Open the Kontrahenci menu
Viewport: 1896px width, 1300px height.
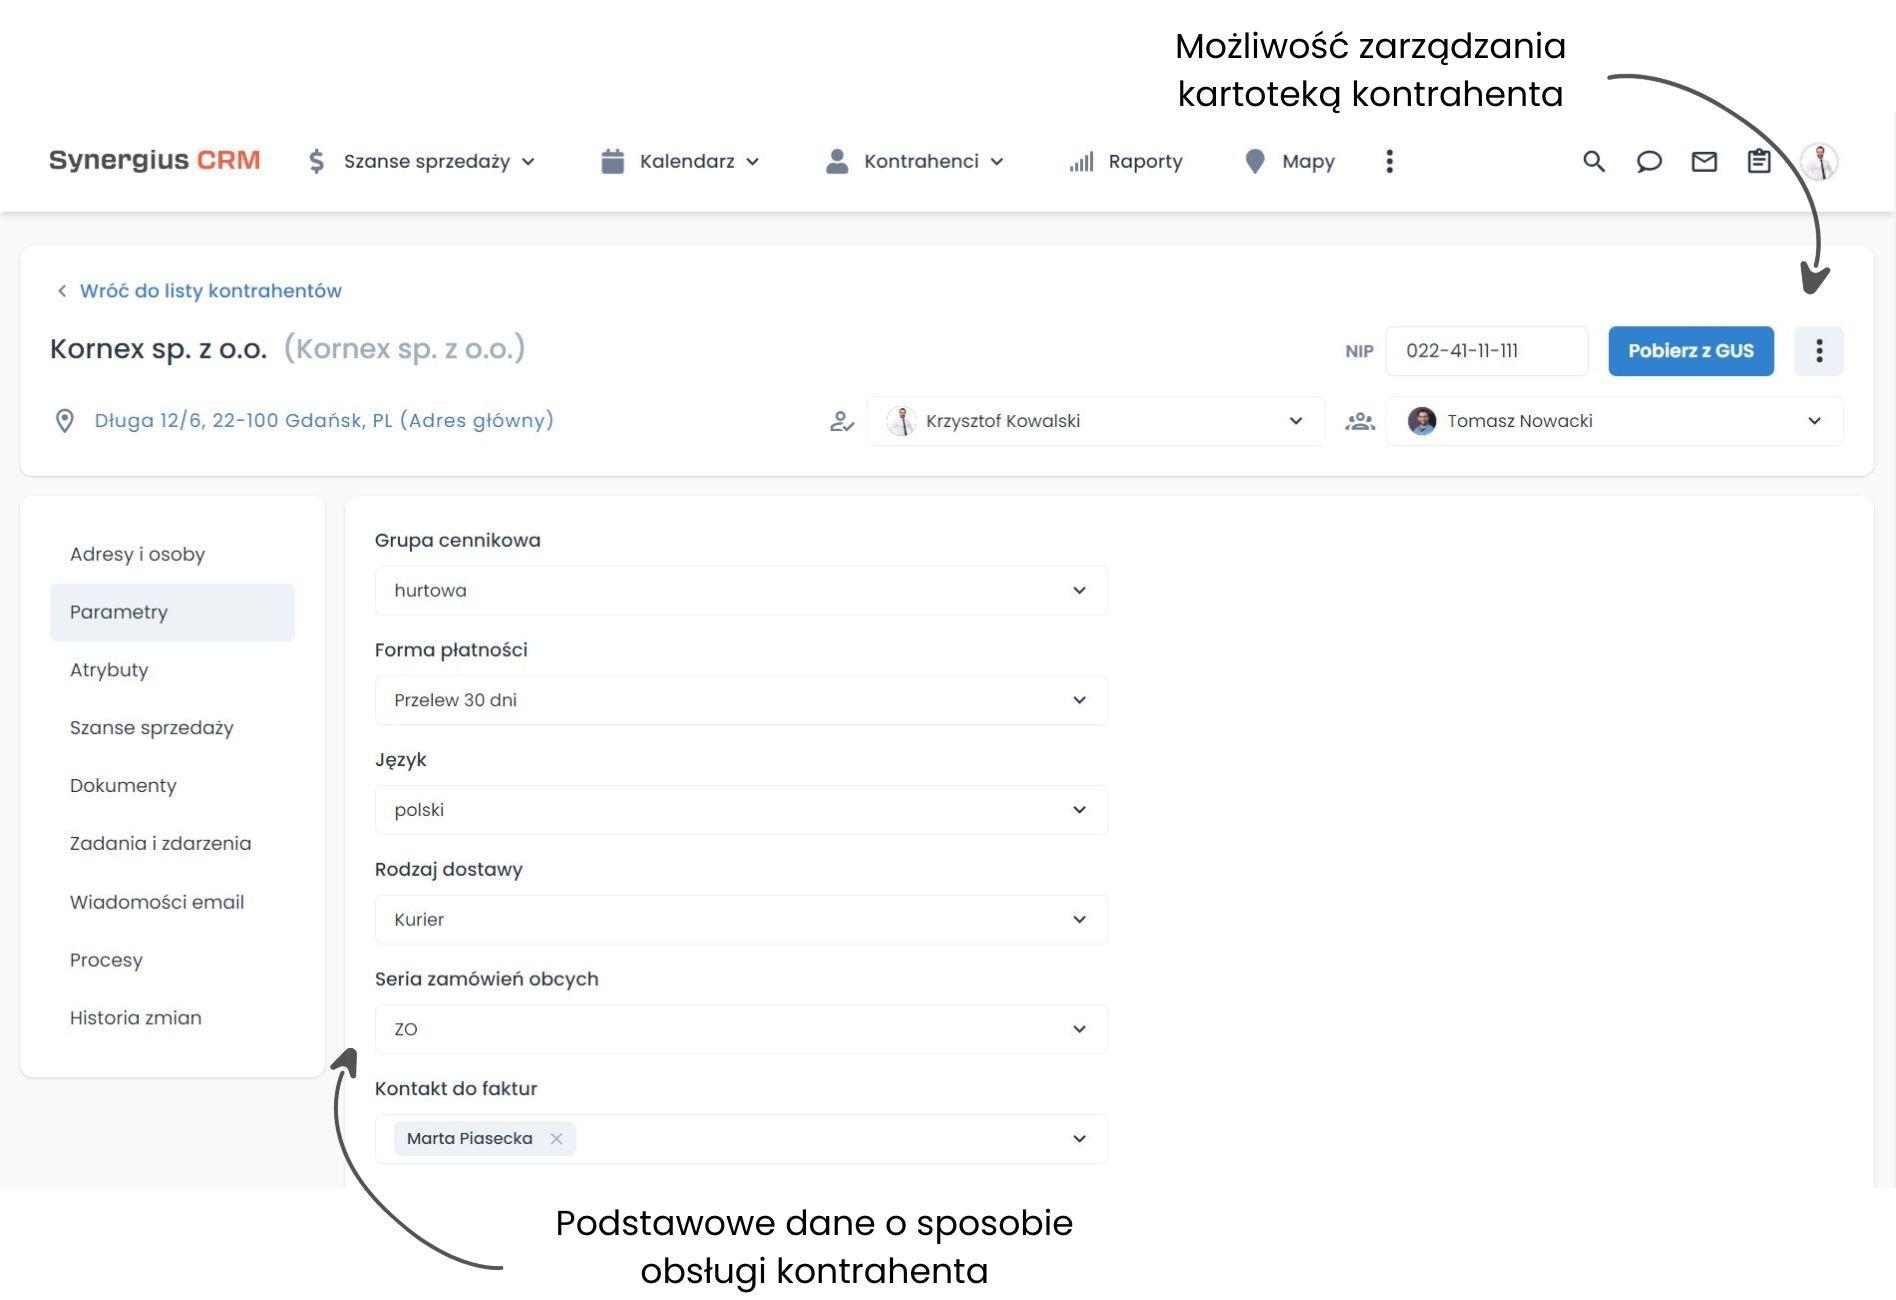tap(920, 161)
